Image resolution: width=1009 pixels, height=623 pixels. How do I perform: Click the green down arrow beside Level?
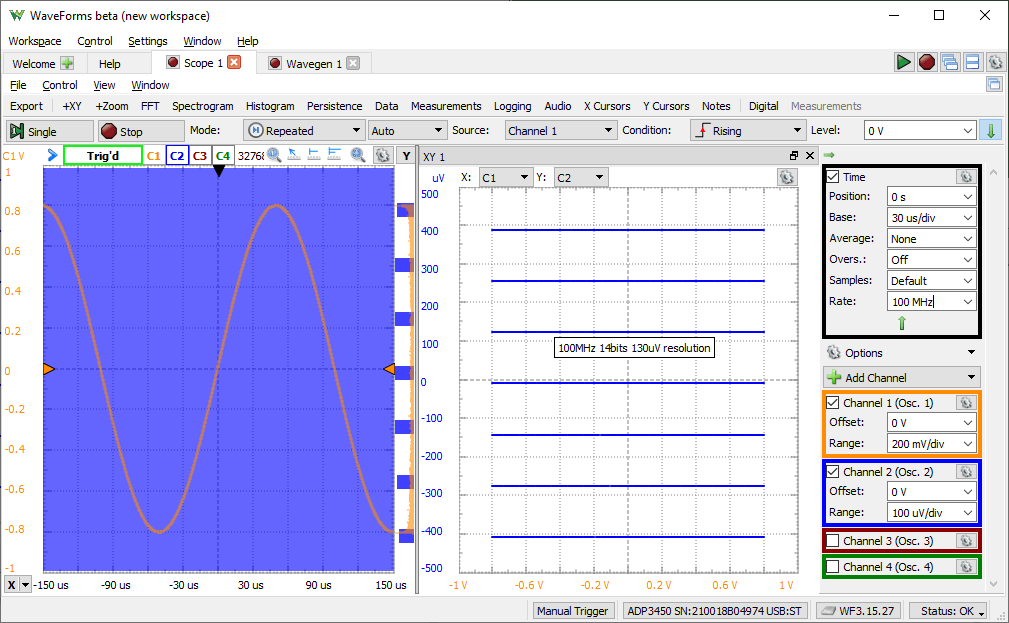(991, 130)
